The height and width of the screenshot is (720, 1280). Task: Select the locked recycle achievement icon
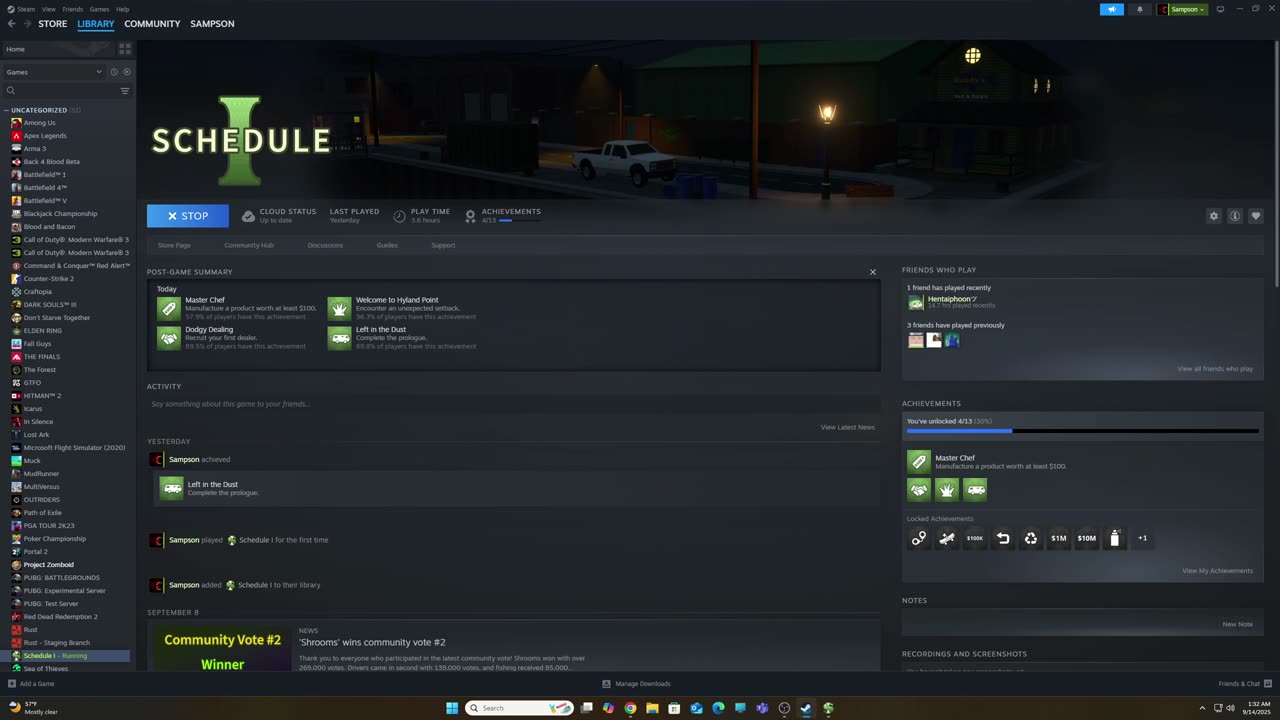[1030, 538]
